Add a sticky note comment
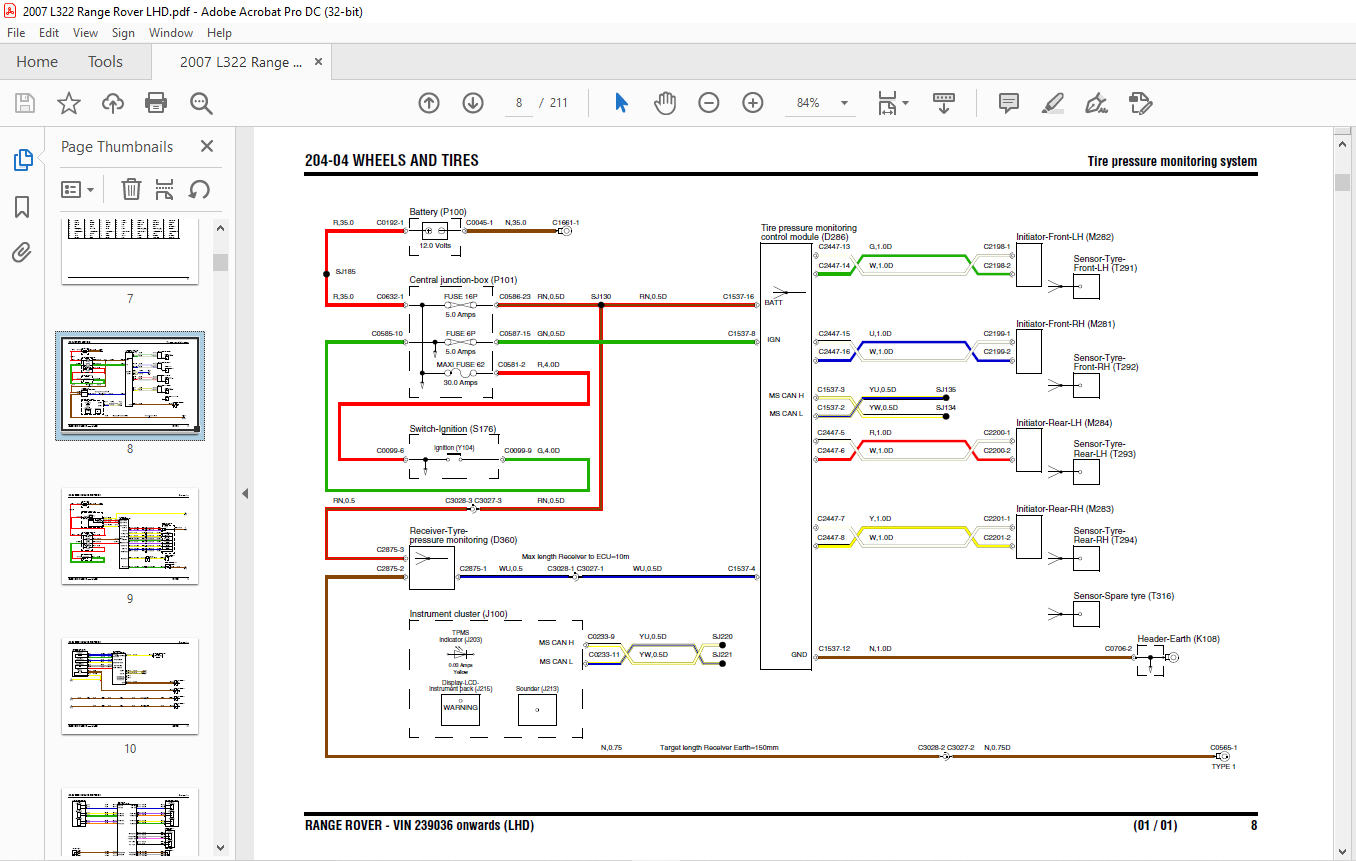This screenshot has width=1356, height=861. coord(1009,103)
